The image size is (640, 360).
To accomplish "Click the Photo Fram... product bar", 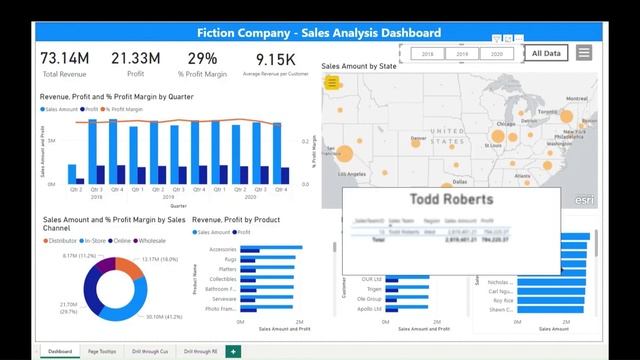I will (267, 307).
